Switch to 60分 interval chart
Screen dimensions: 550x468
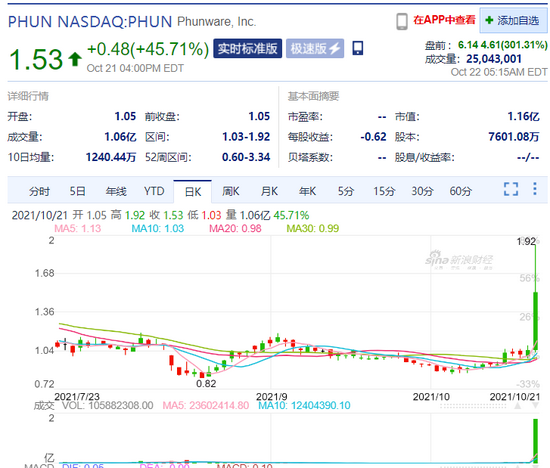tap(461, 192)
